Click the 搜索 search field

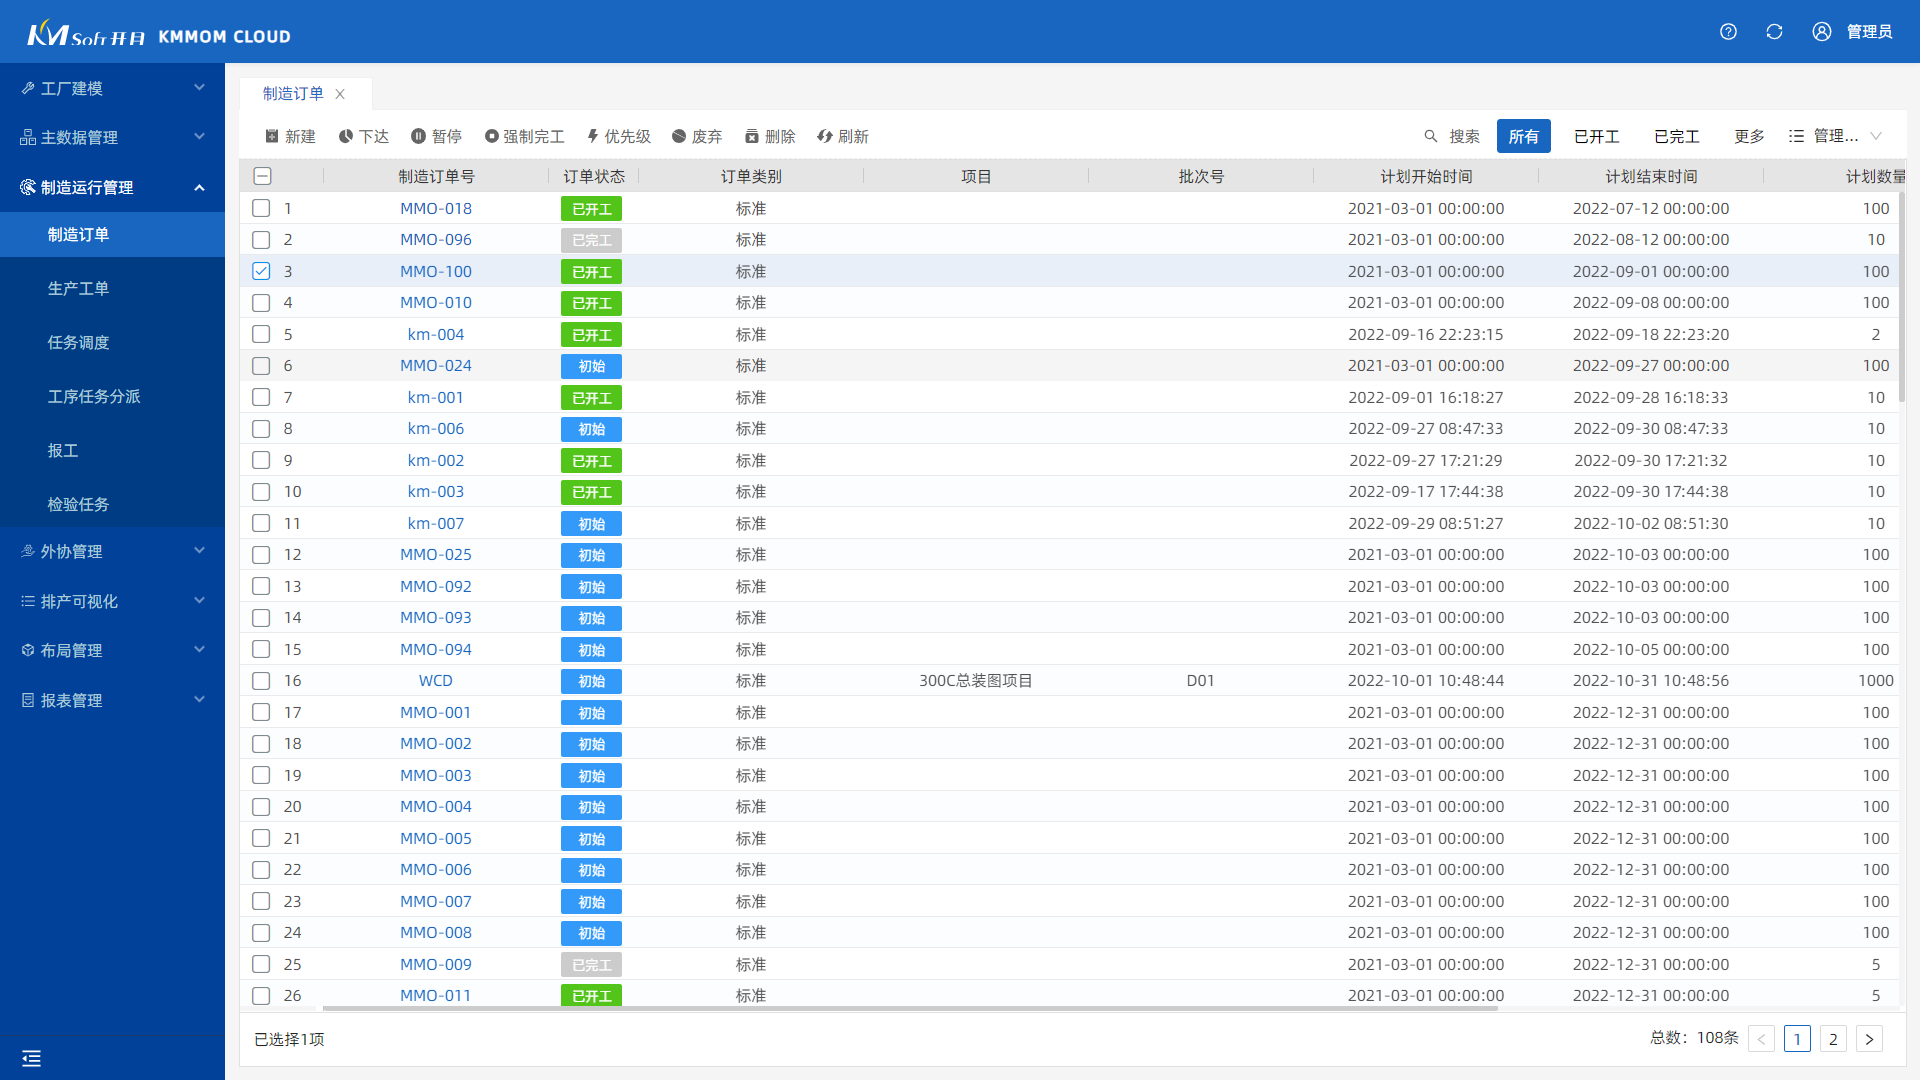click(1463, 136)
